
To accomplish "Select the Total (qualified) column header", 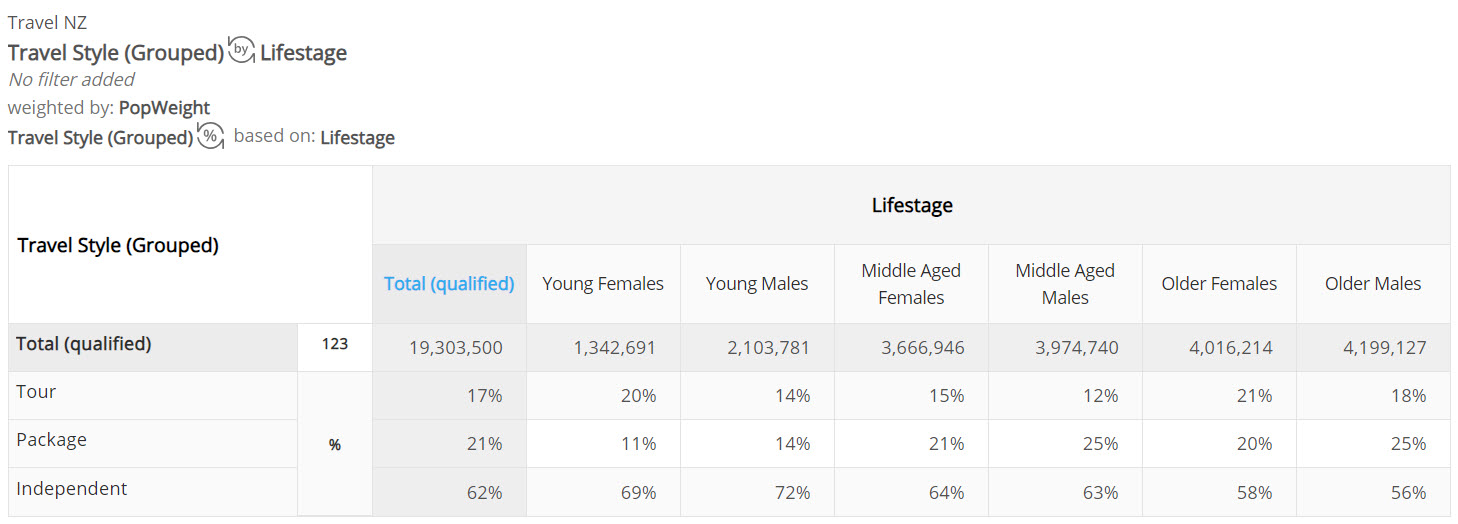I will (449, 284).
